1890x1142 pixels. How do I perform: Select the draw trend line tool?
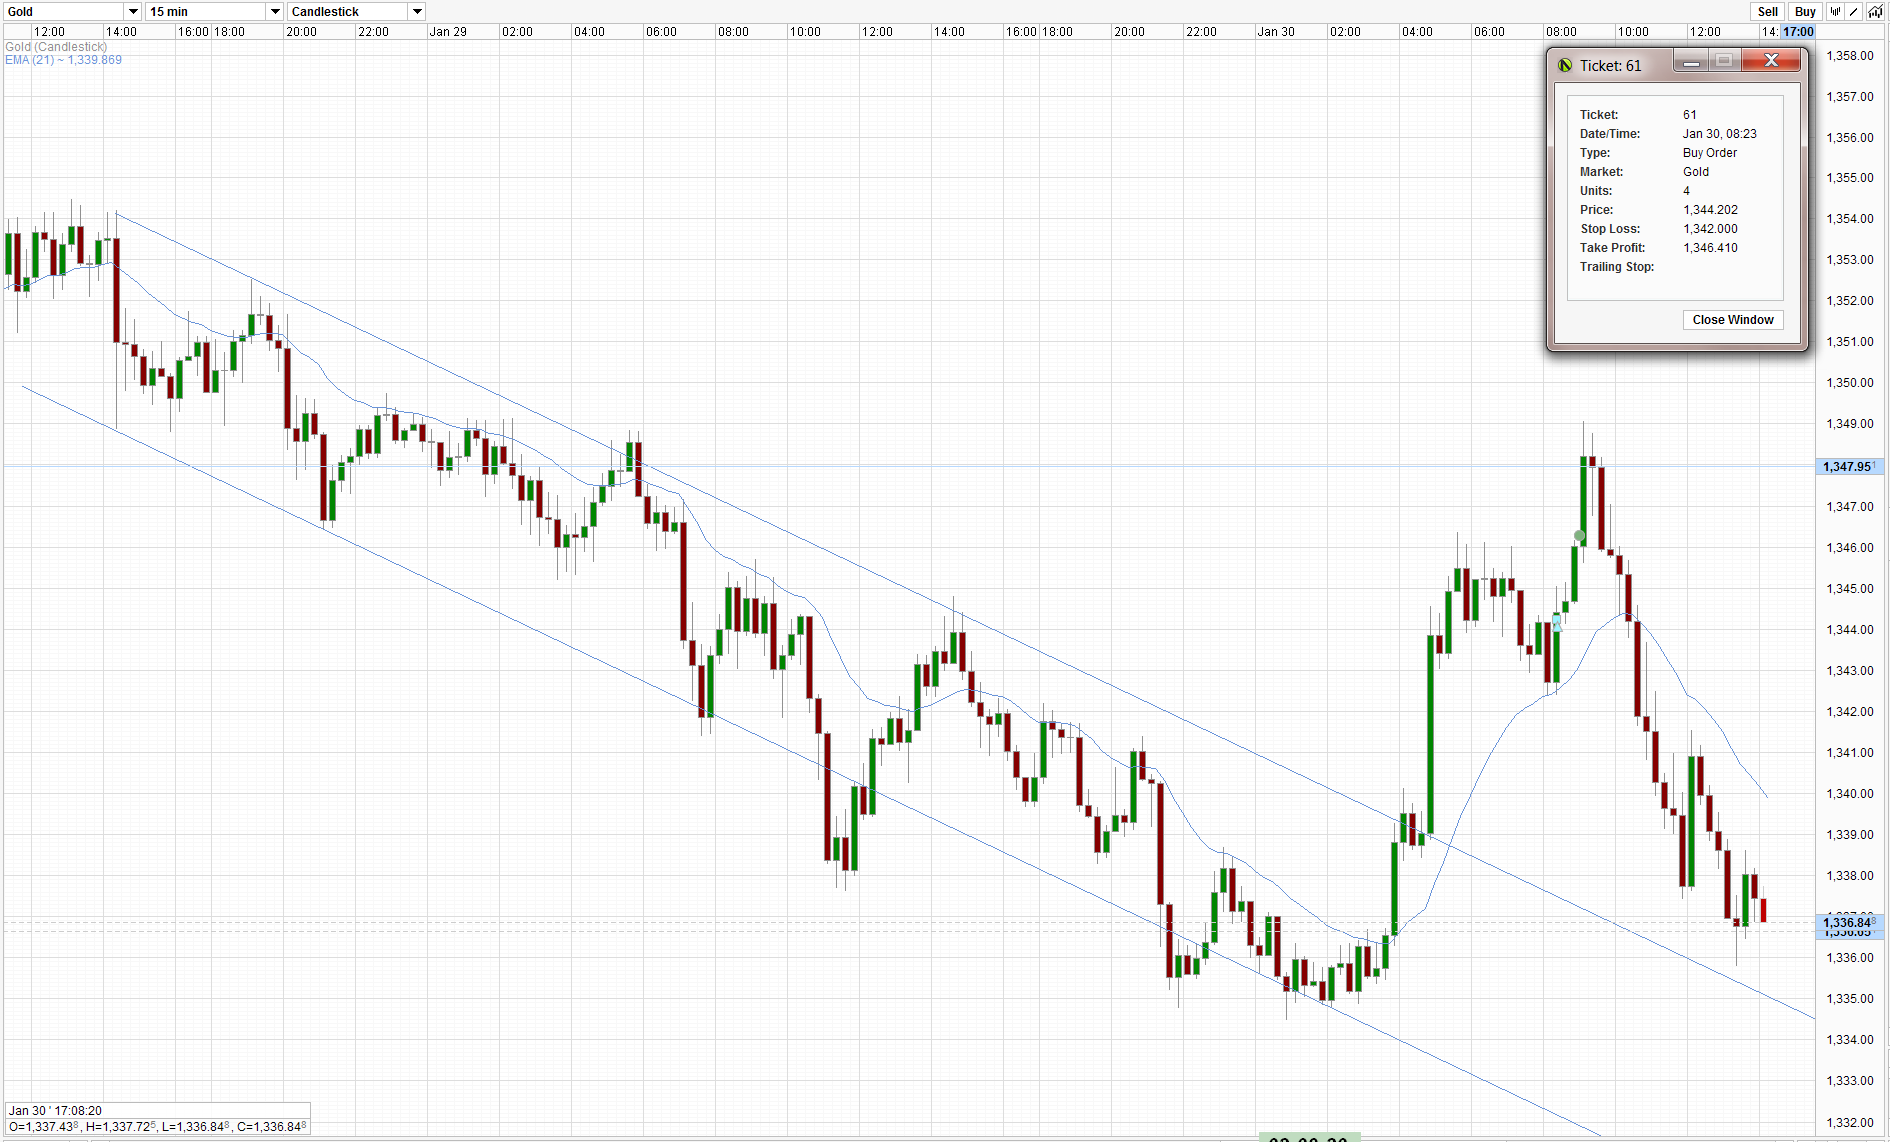pyautogui.click(x=1854, y=11)
